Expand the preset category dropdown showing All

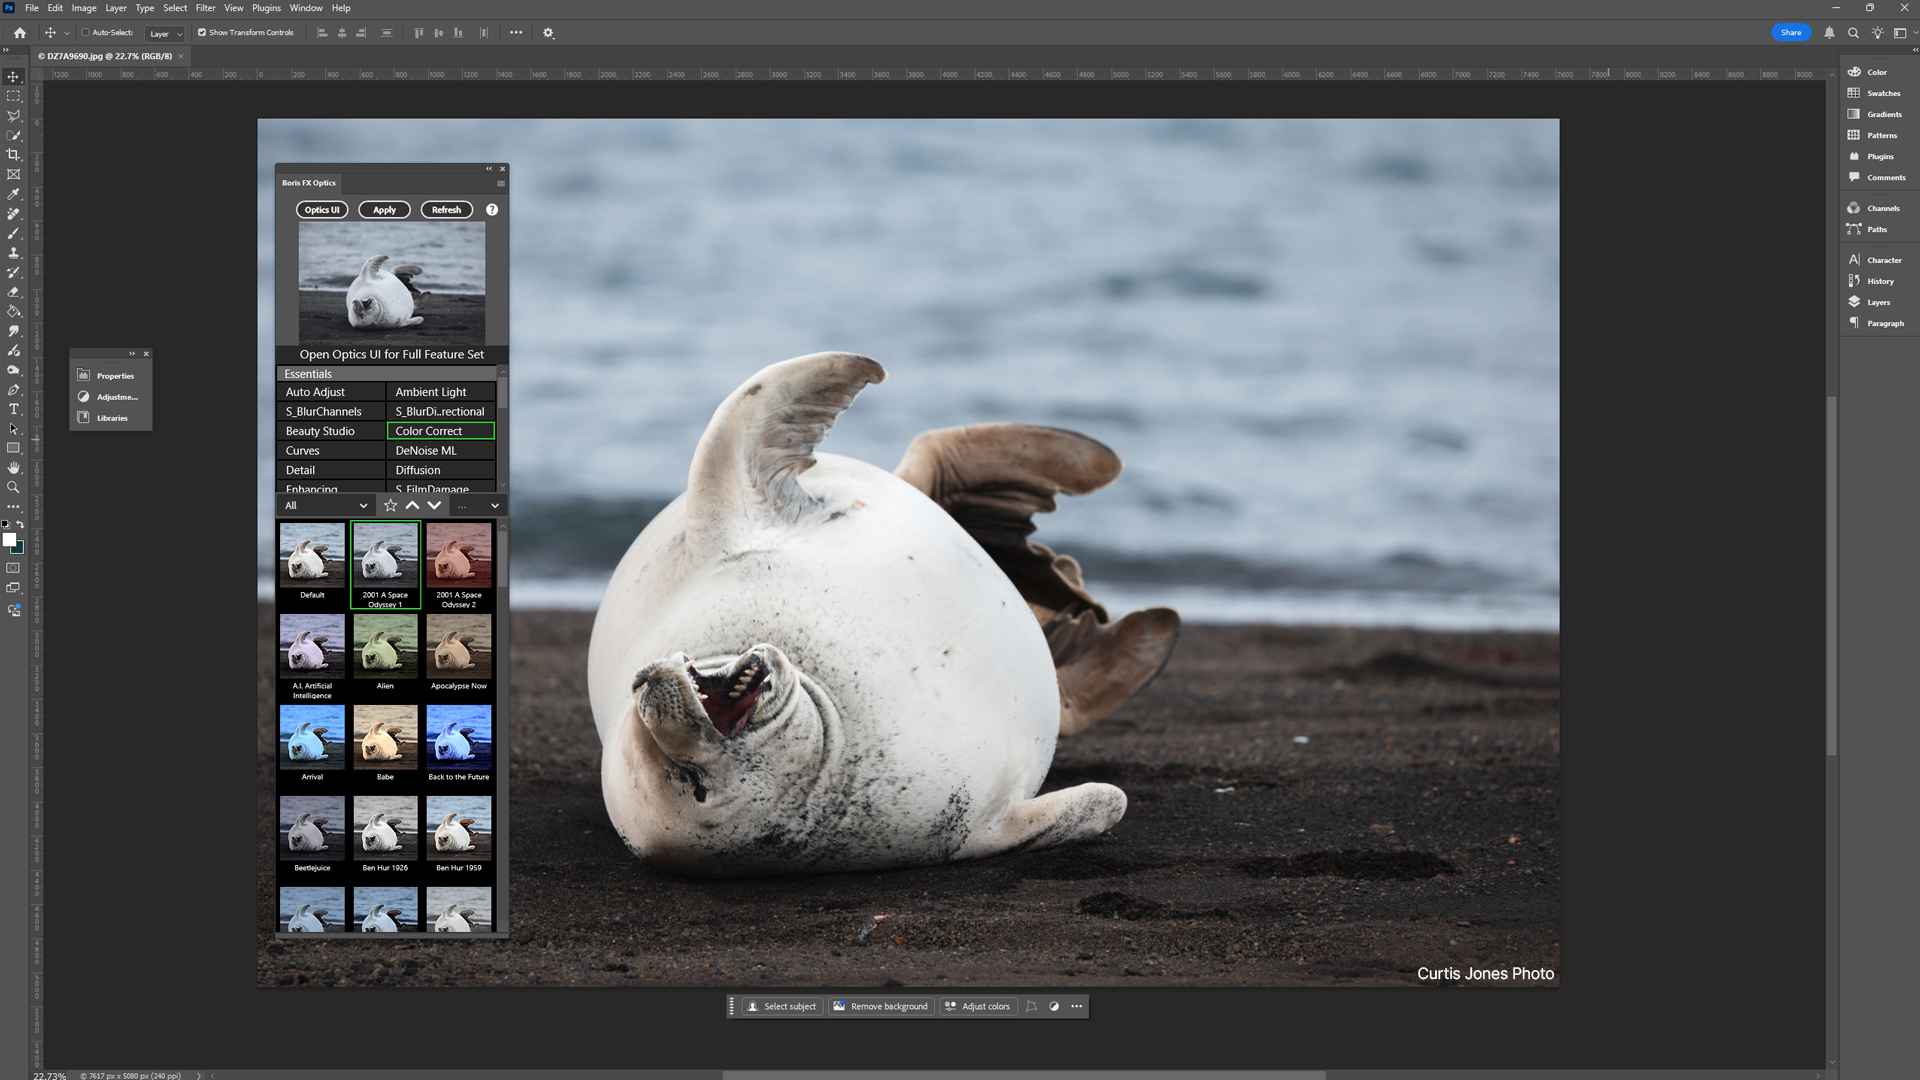[325, 505]
